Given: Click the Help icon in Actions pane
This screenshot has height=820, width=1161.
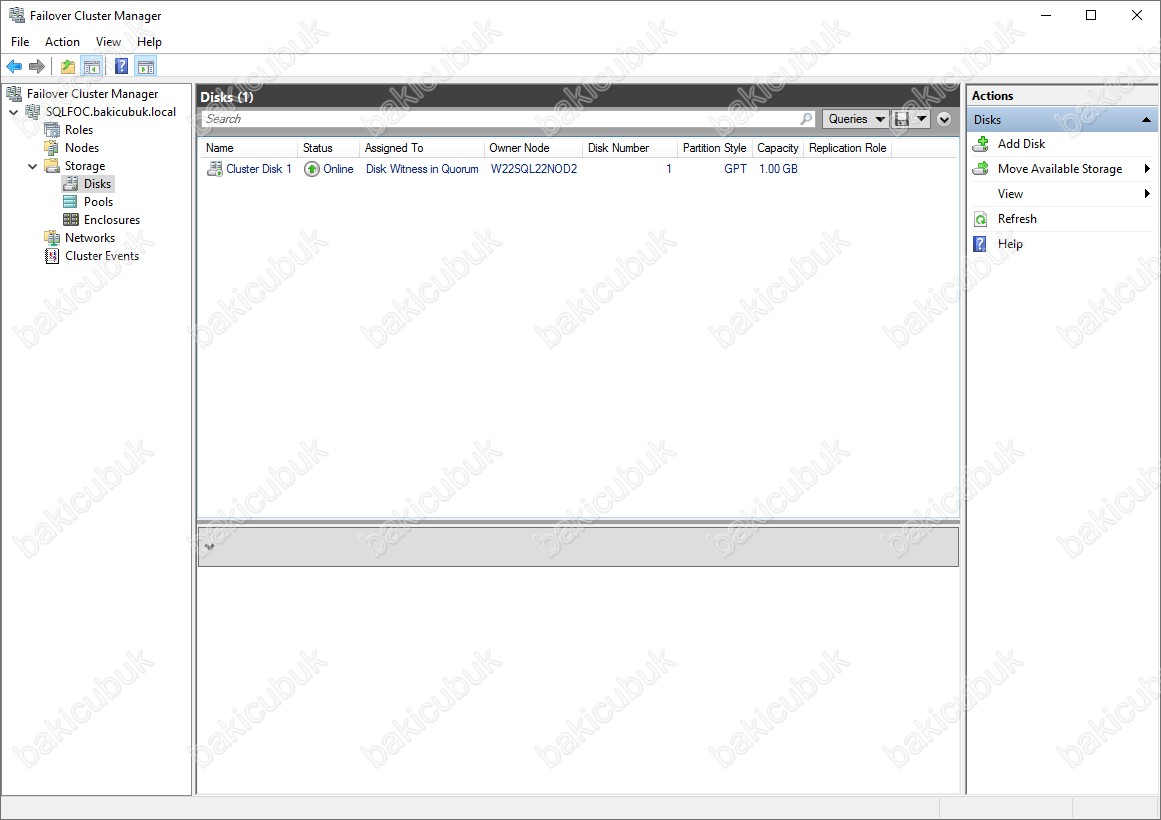Looking at the screenshot, I should click(x=980, y=244).
